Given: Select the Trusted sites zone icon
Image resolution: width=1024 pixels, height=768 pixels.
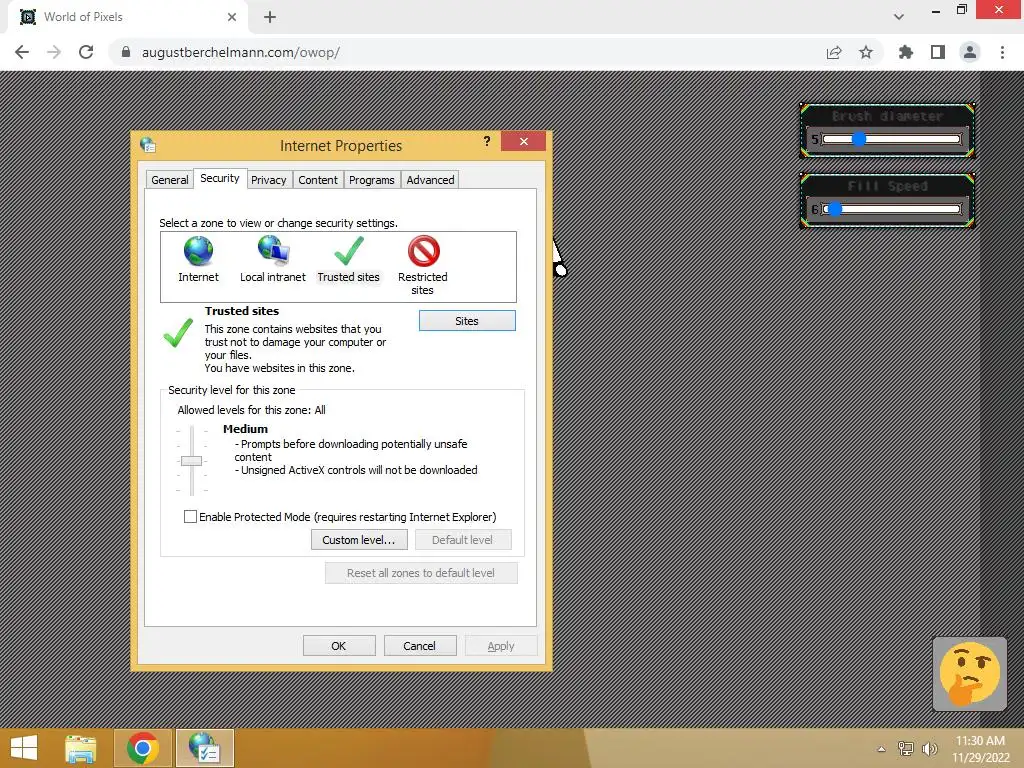Looking at the screenshot, I should (349, 251).
